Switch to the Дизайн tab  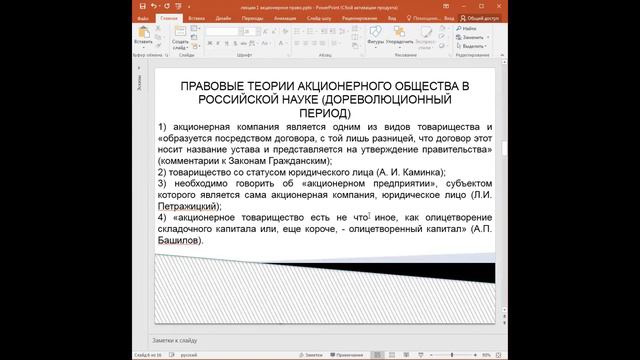pyautogui.click(x=223, y=18)
